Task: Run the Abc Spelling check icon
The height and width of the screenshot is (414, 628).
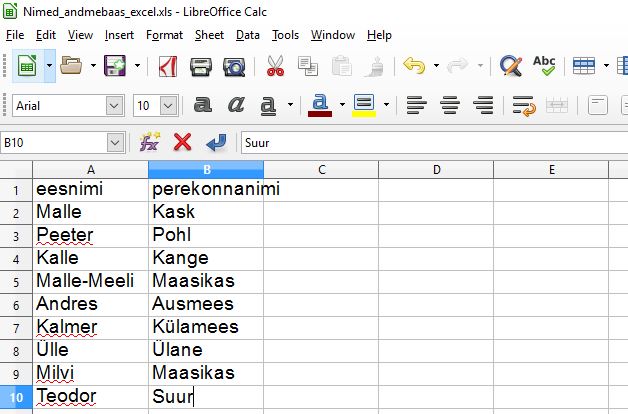Action: (544, 66)
